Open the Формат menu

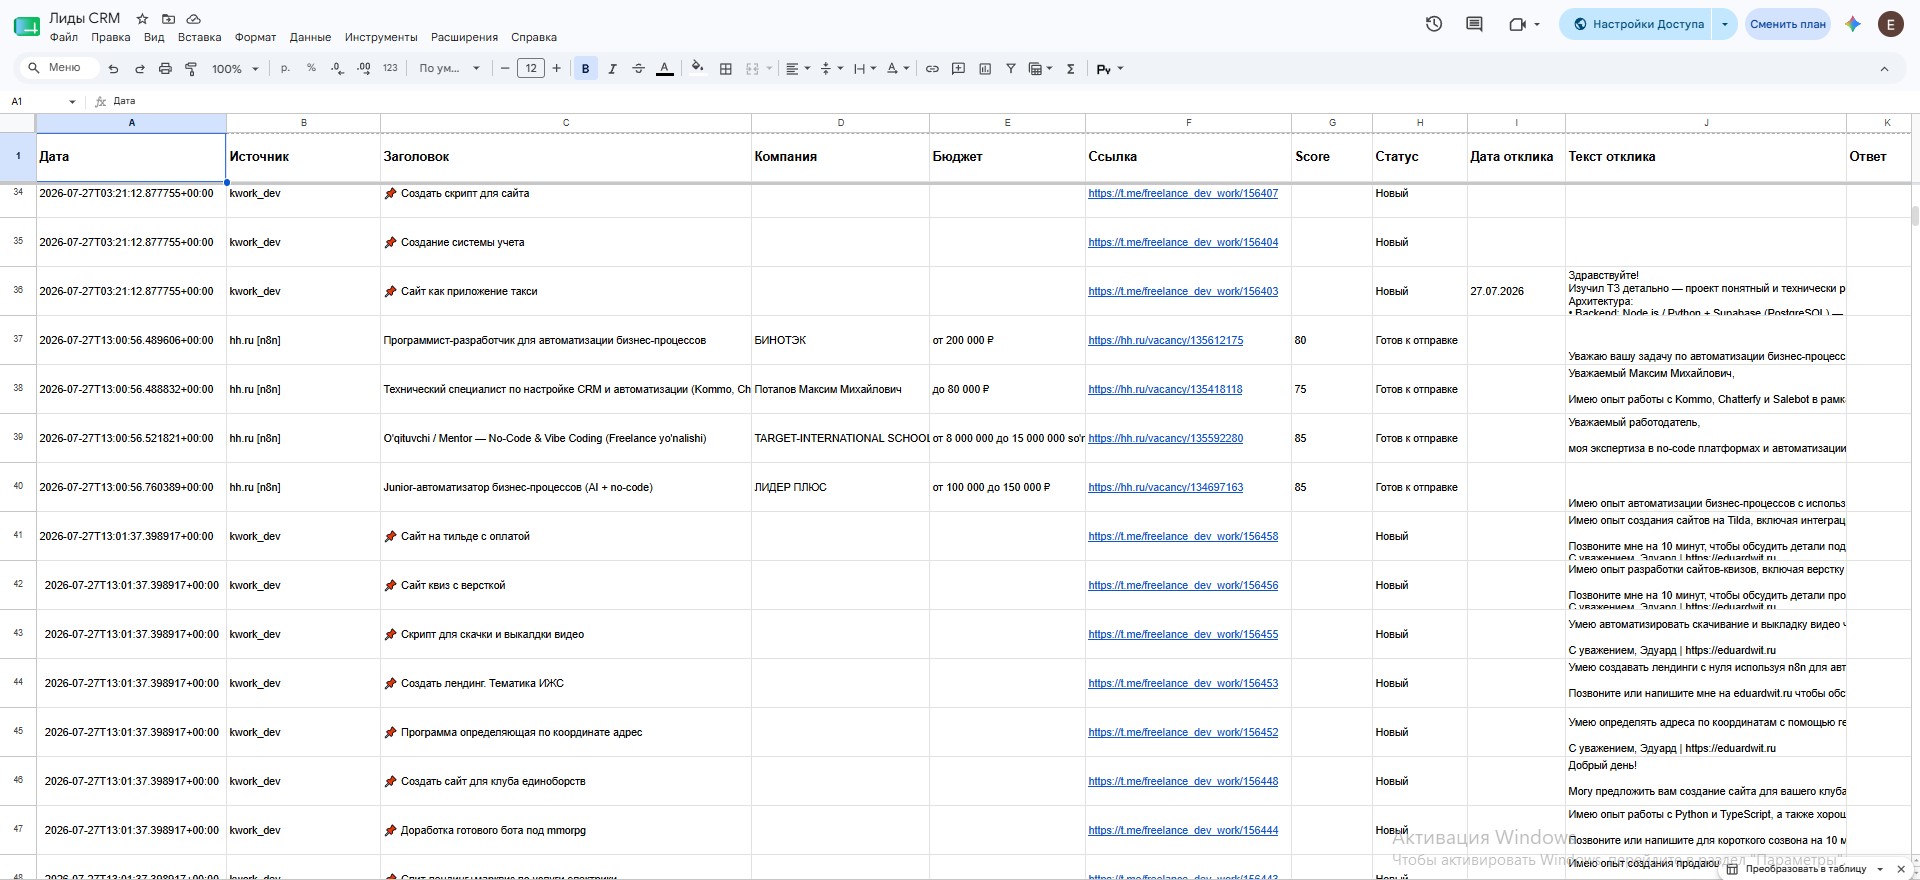255,37
